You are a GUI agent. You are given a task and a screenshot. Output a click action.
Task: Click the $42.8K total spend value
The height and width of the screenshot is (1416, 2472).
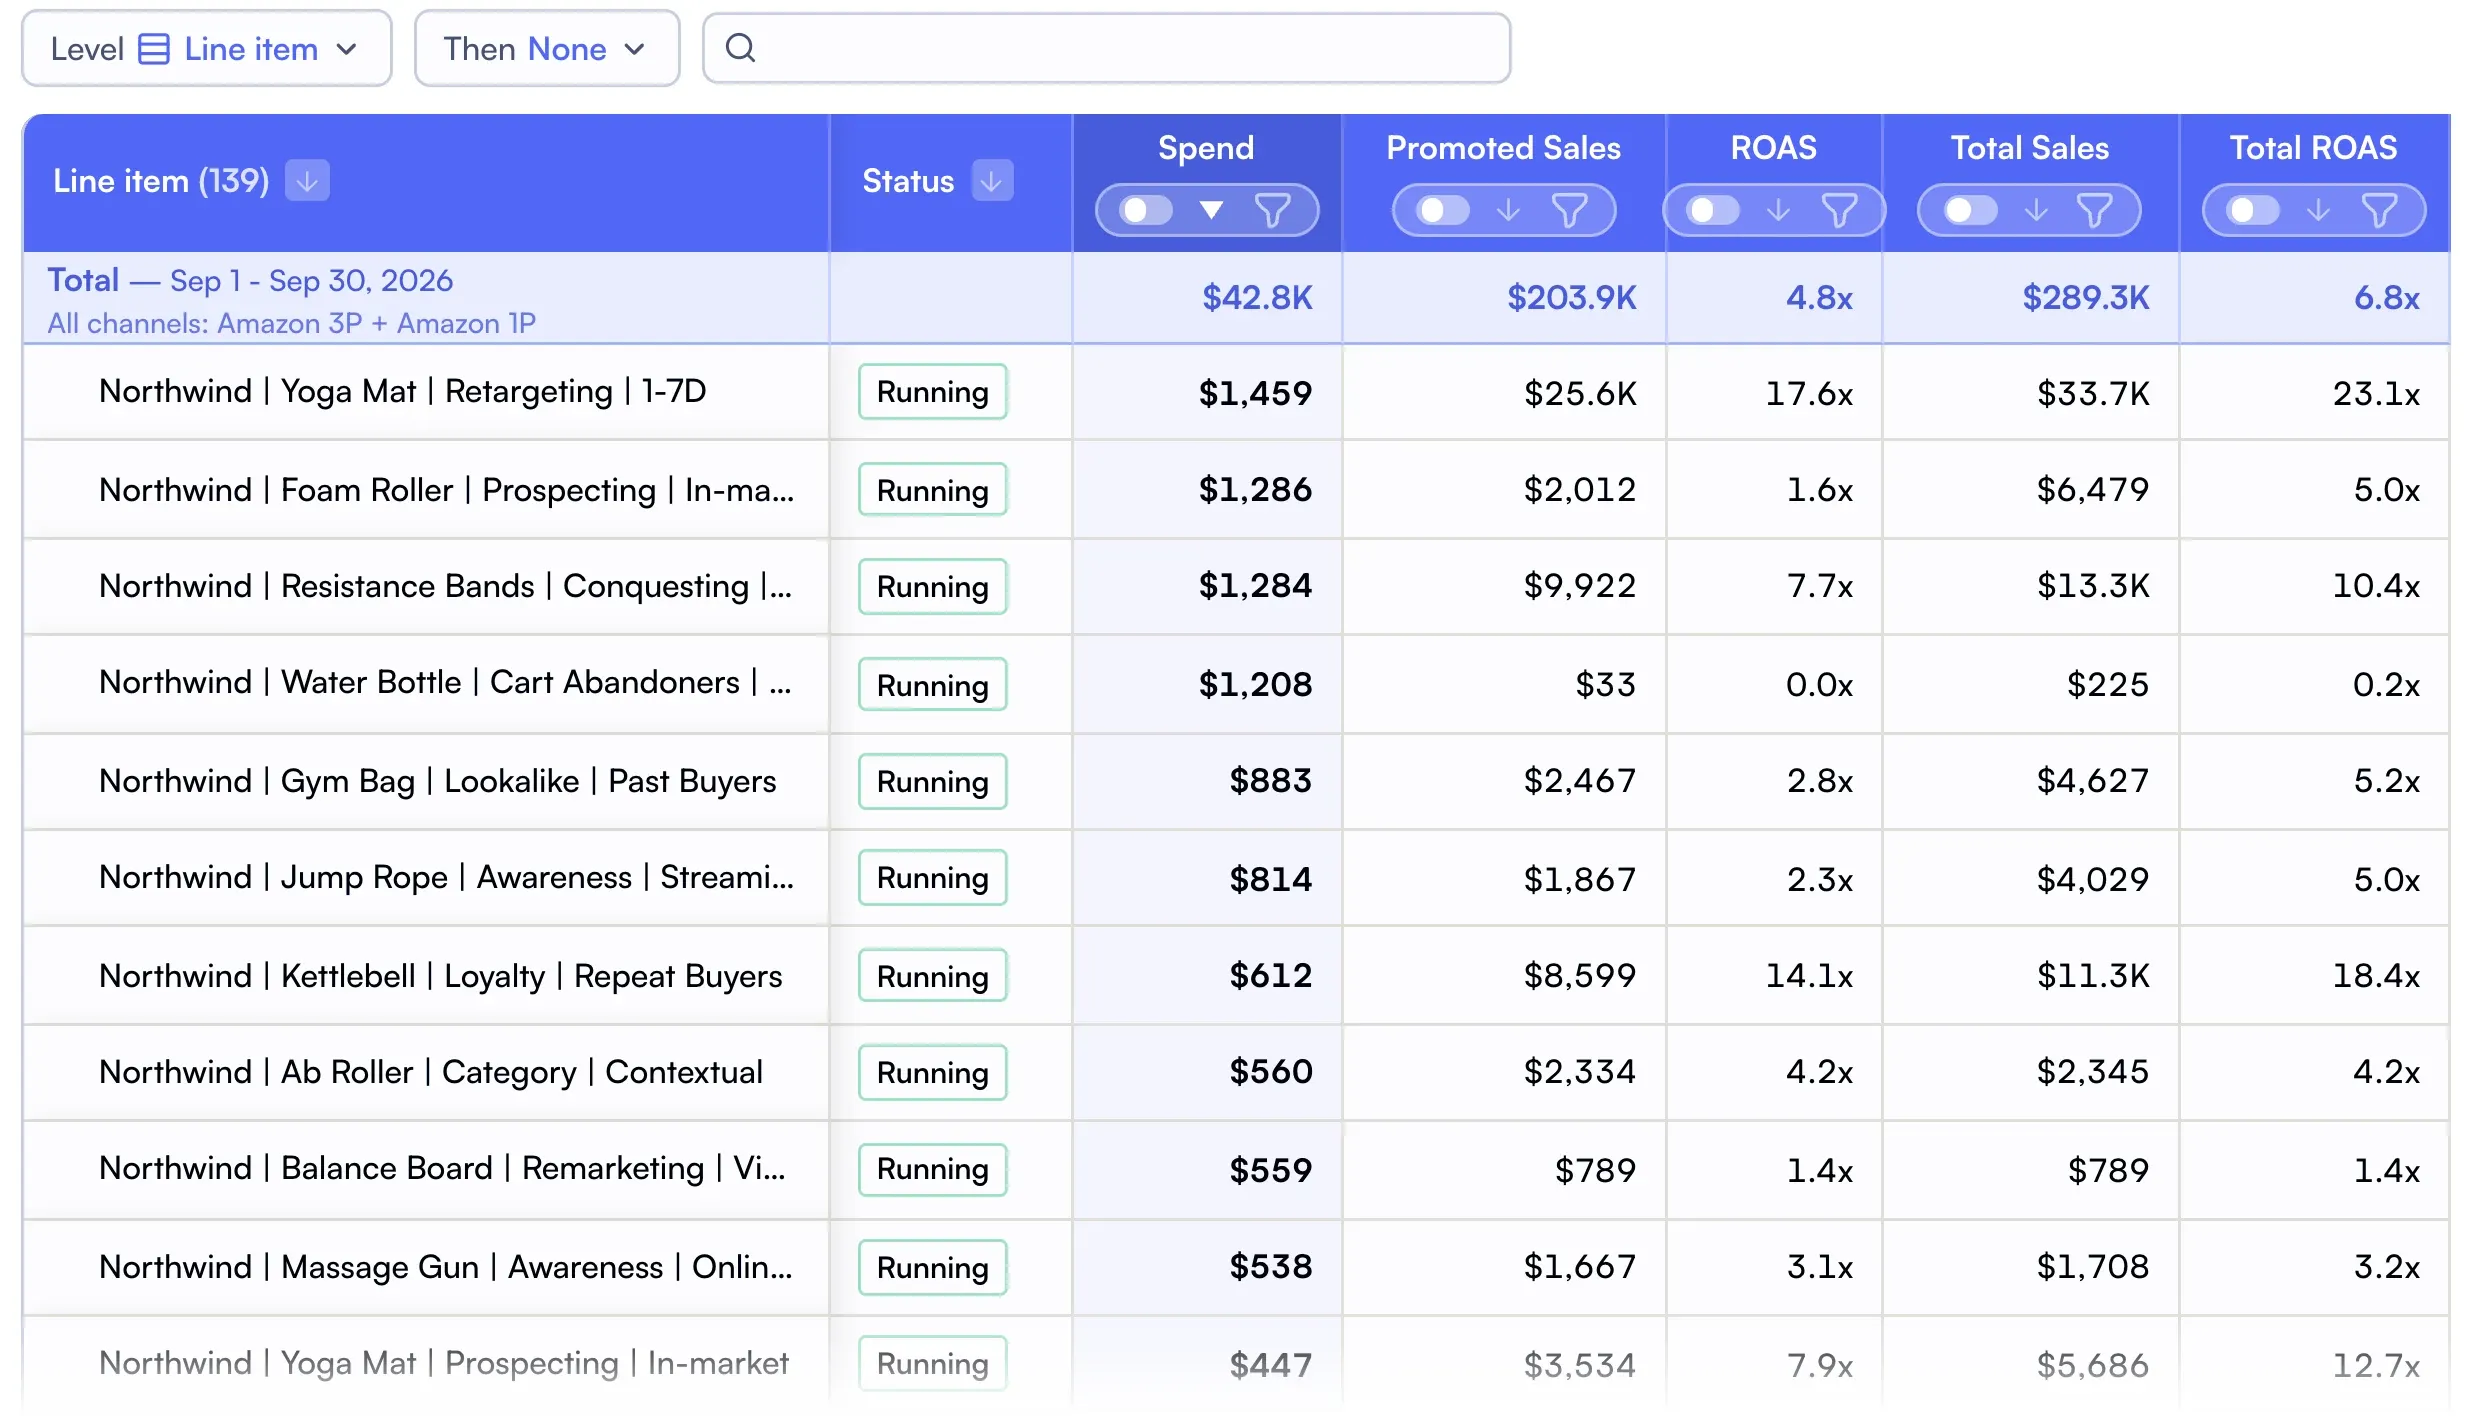[1257, 297]
